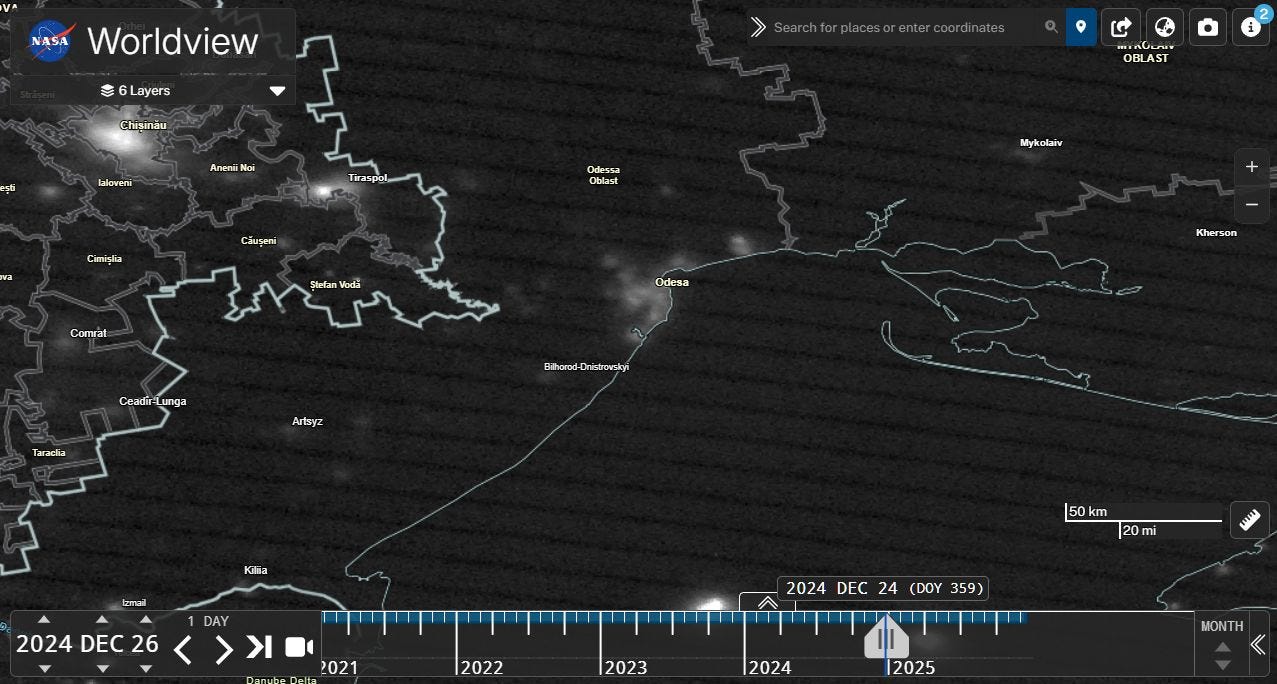
Task: Zoom in with the plus button
Action: click(x=1252, y=167)
